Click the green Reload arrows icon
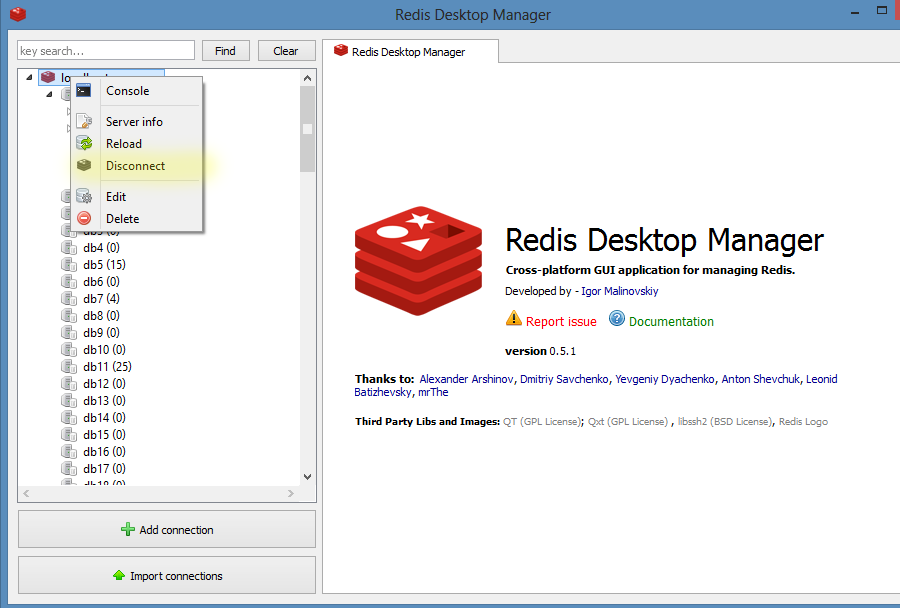 tap(84, 143)
